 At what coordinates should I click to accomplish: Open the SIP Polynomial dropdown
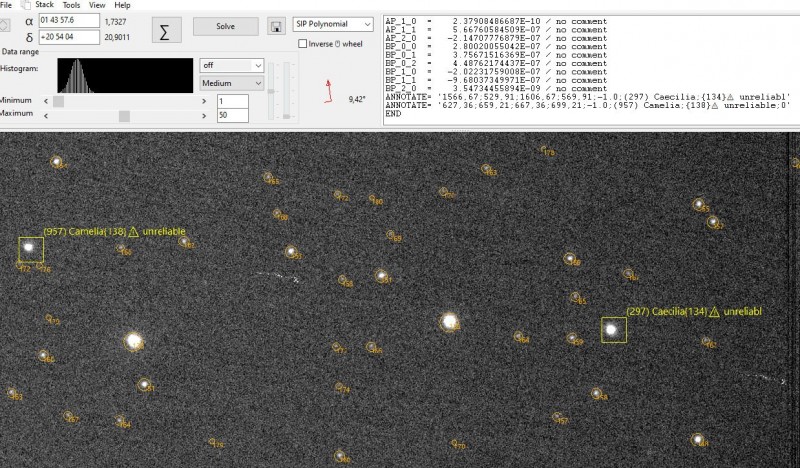tap(333, 24)
